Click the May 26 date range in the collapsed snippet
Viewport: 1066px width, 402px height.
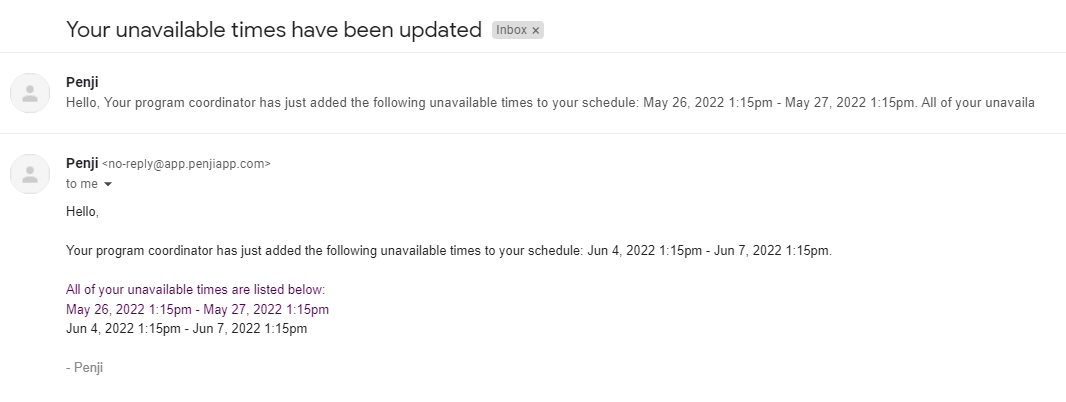pyautogui.click(x=778, y=102)
